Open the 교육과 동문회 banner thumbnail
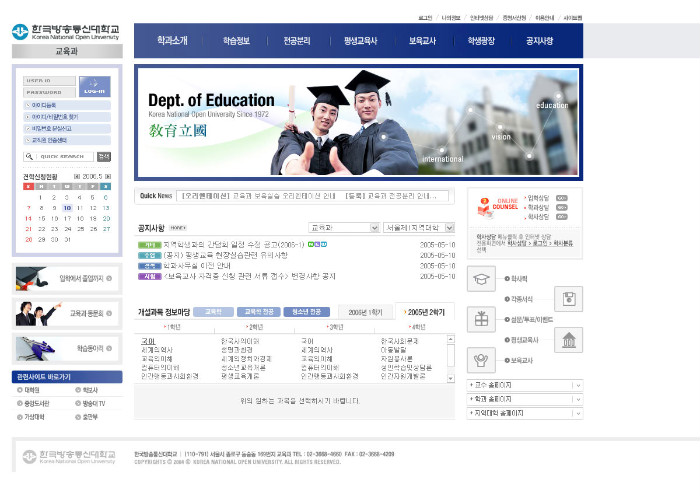The height and width of the screenshot is (496, 700). 38,313
